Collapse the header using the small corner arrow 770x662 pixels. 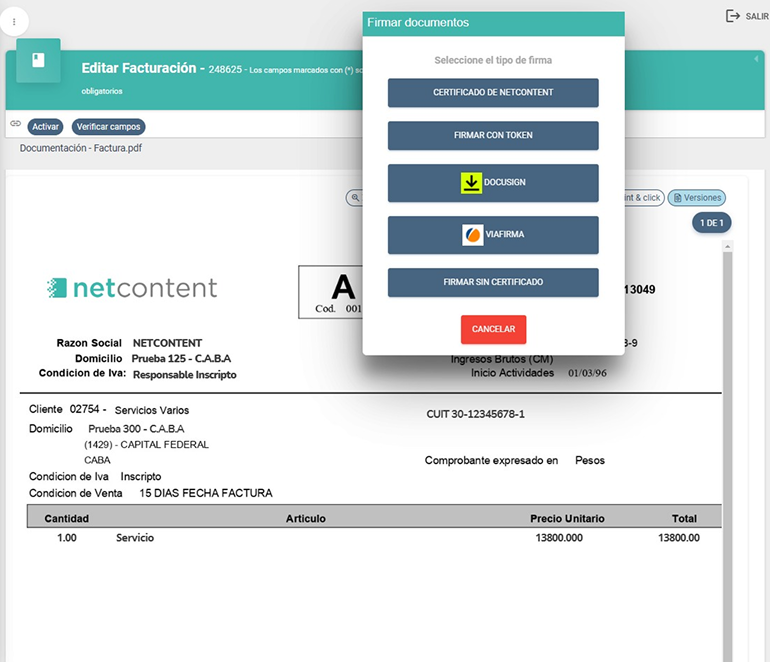[x=756, y=59]
